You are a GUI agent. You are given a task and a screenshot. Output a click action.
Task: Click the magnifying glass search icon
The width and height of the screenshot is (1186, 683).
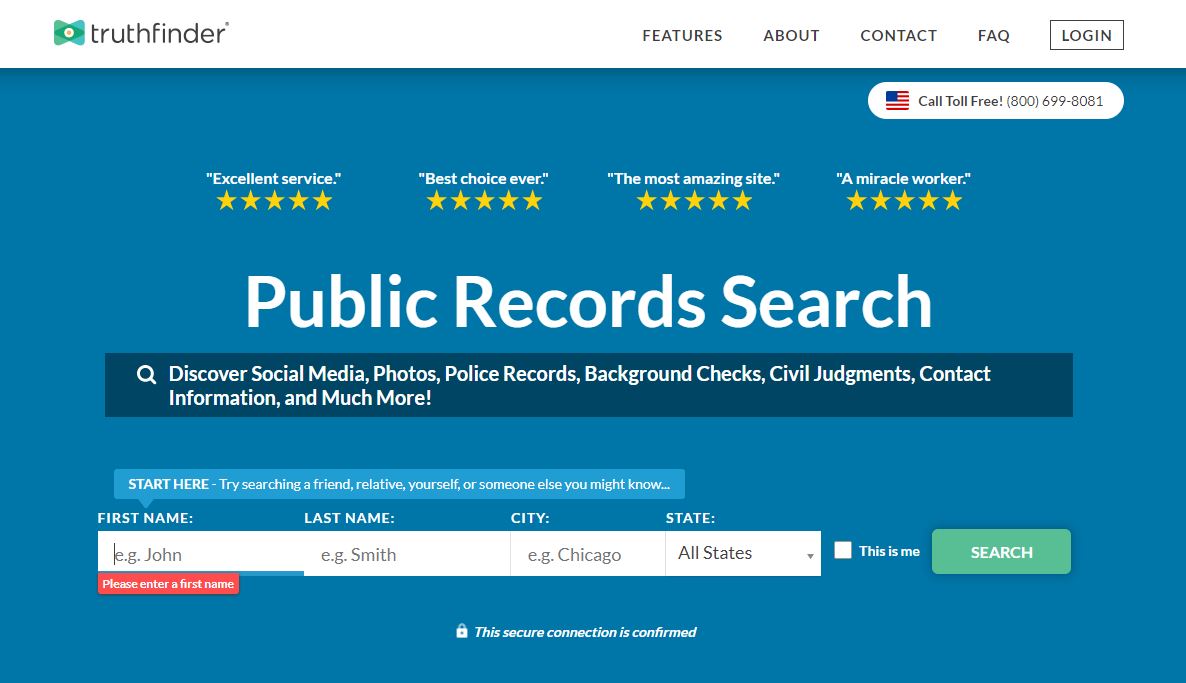tap(146, 374)
